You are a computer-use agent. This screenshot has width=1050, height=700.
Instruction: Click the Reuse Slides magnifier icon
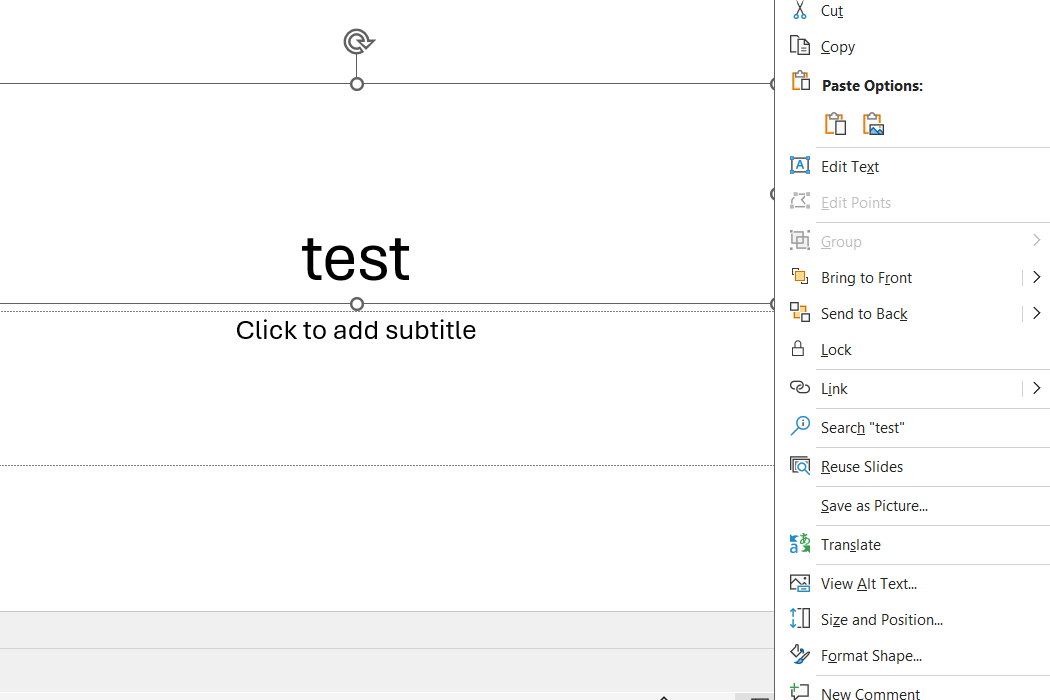pyautogui.click(x=800, y=466)
